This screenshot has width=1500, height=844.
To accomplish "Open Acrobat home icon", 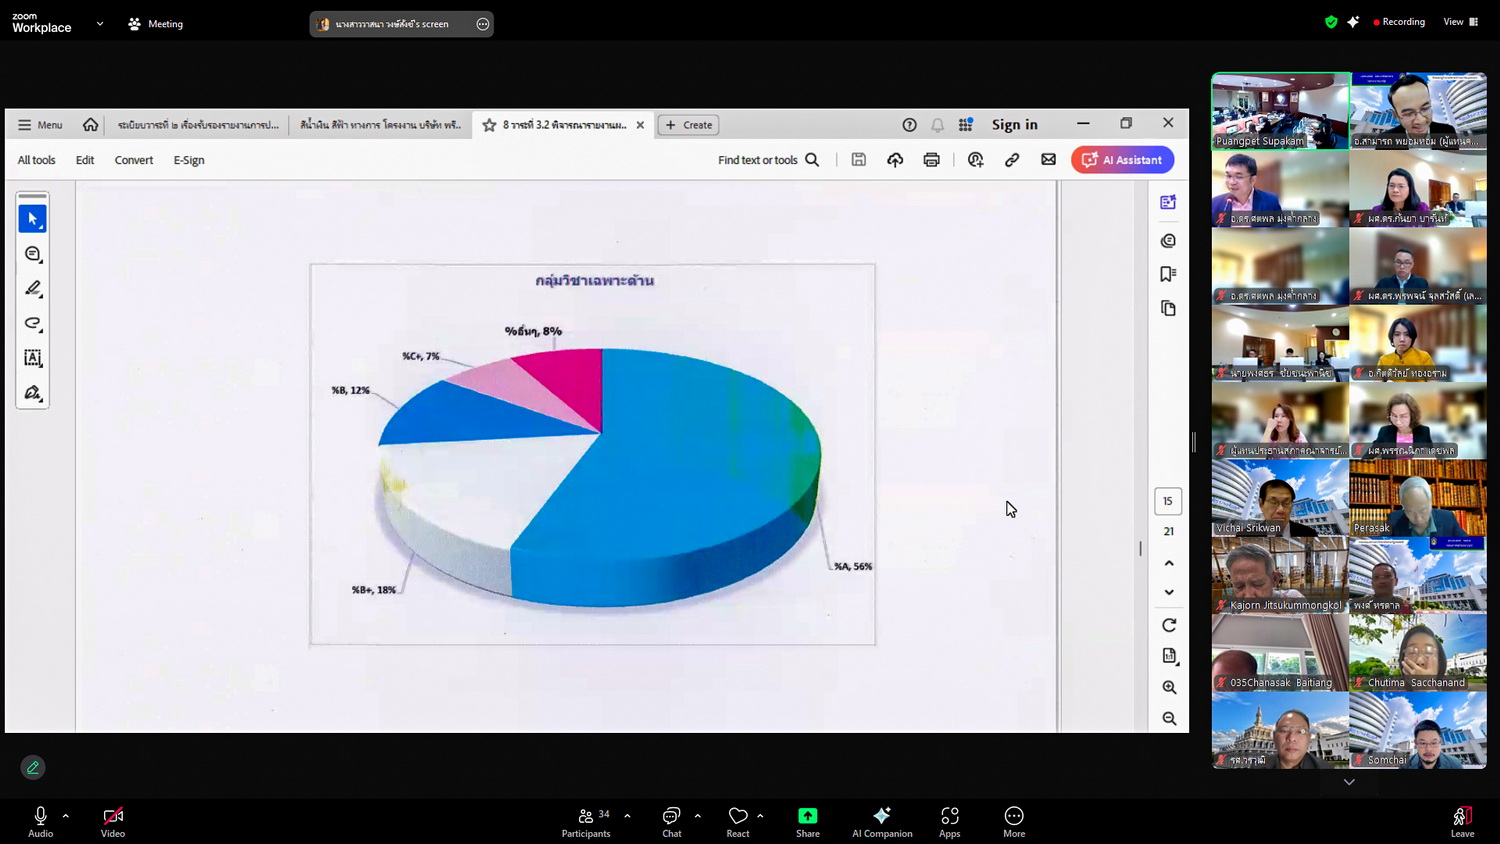I will coord(91,125).
